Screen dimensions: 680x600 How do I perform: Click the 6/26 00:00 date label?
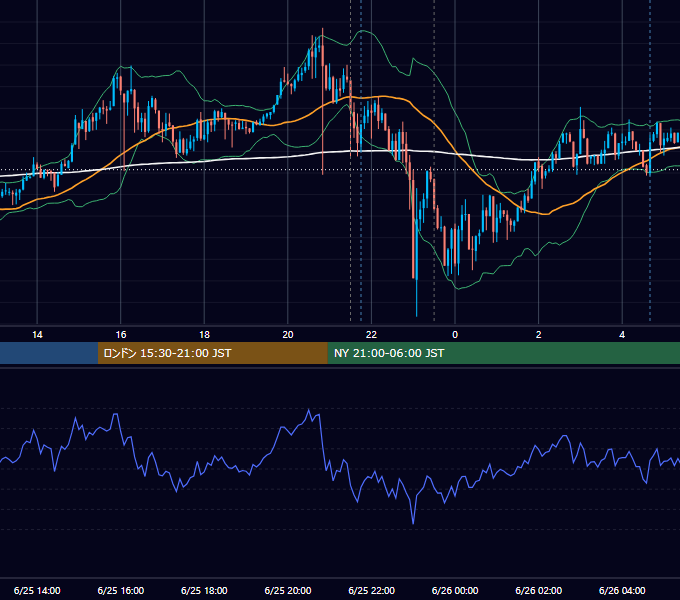455,590
